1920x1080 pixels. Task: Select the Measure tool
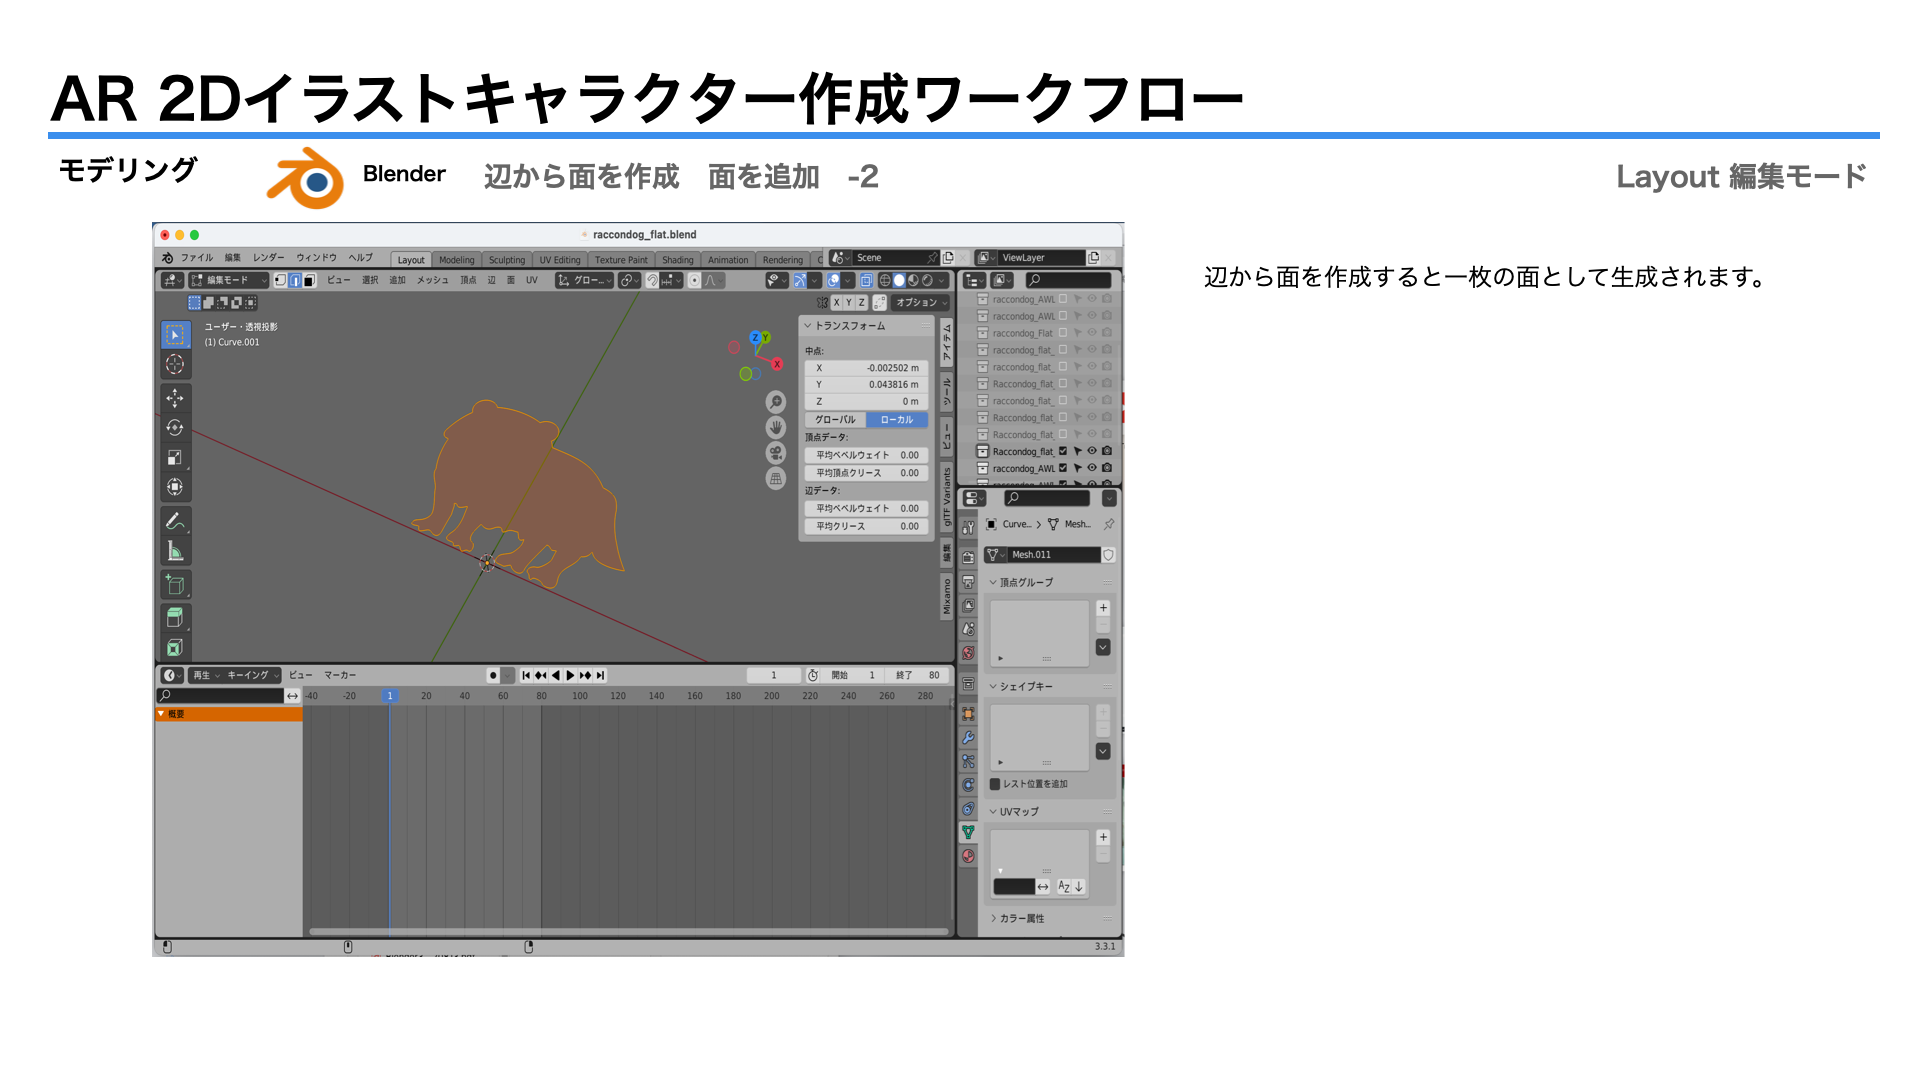(x=175, y=551)
